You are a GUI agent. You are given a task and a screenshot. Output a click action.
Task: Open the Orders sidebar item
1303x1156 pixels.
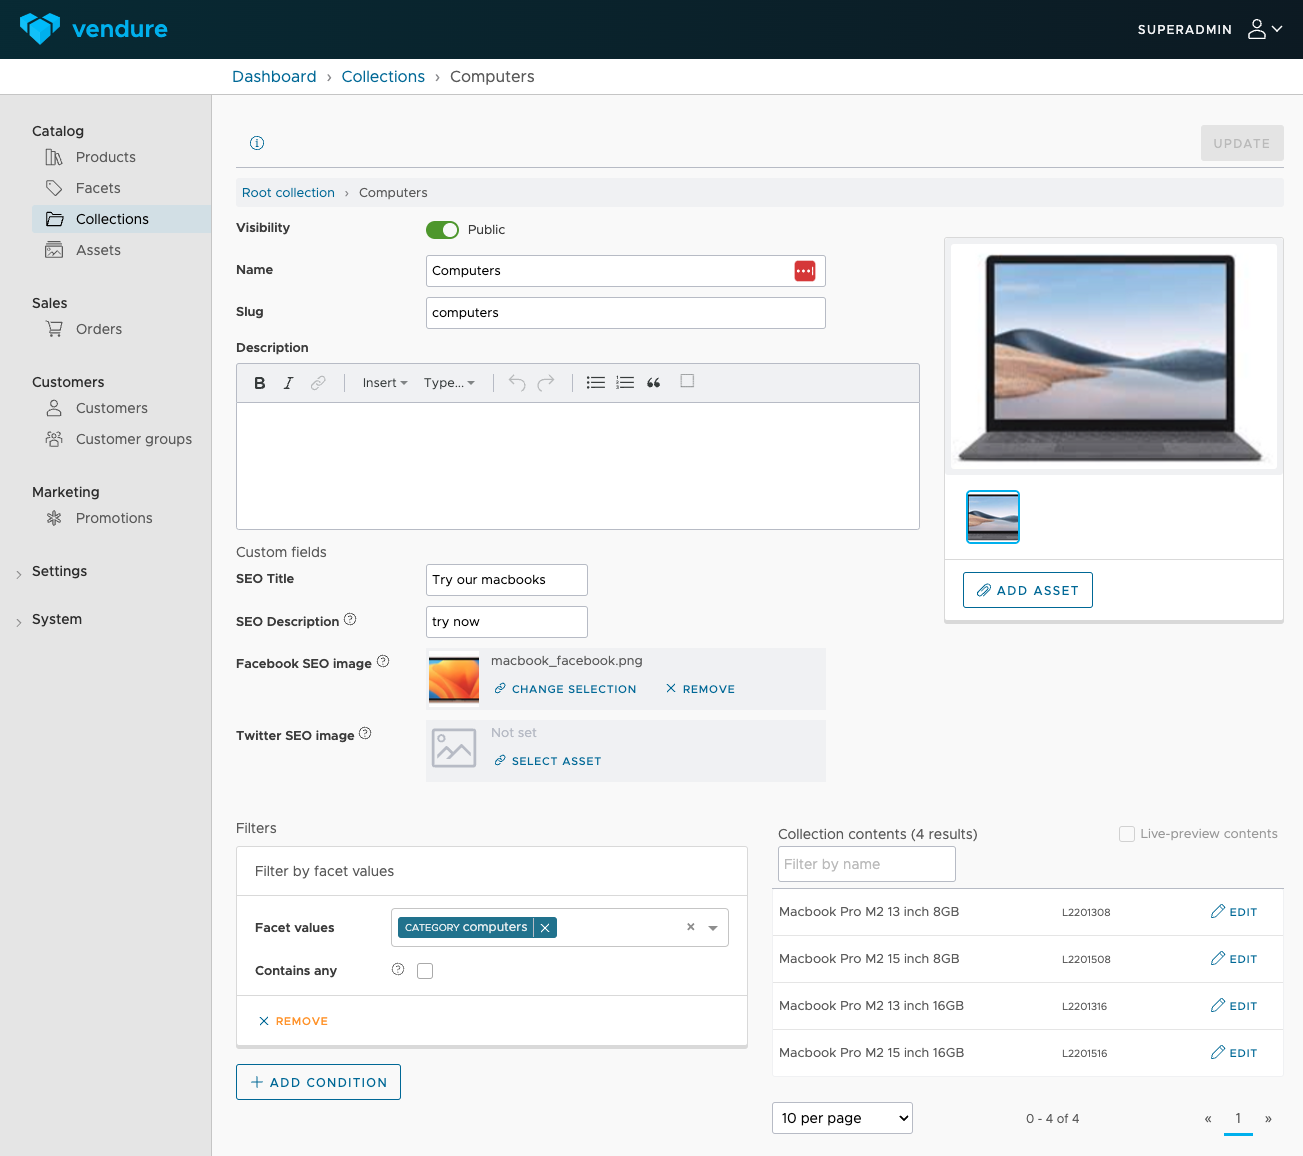coord(99,329)
